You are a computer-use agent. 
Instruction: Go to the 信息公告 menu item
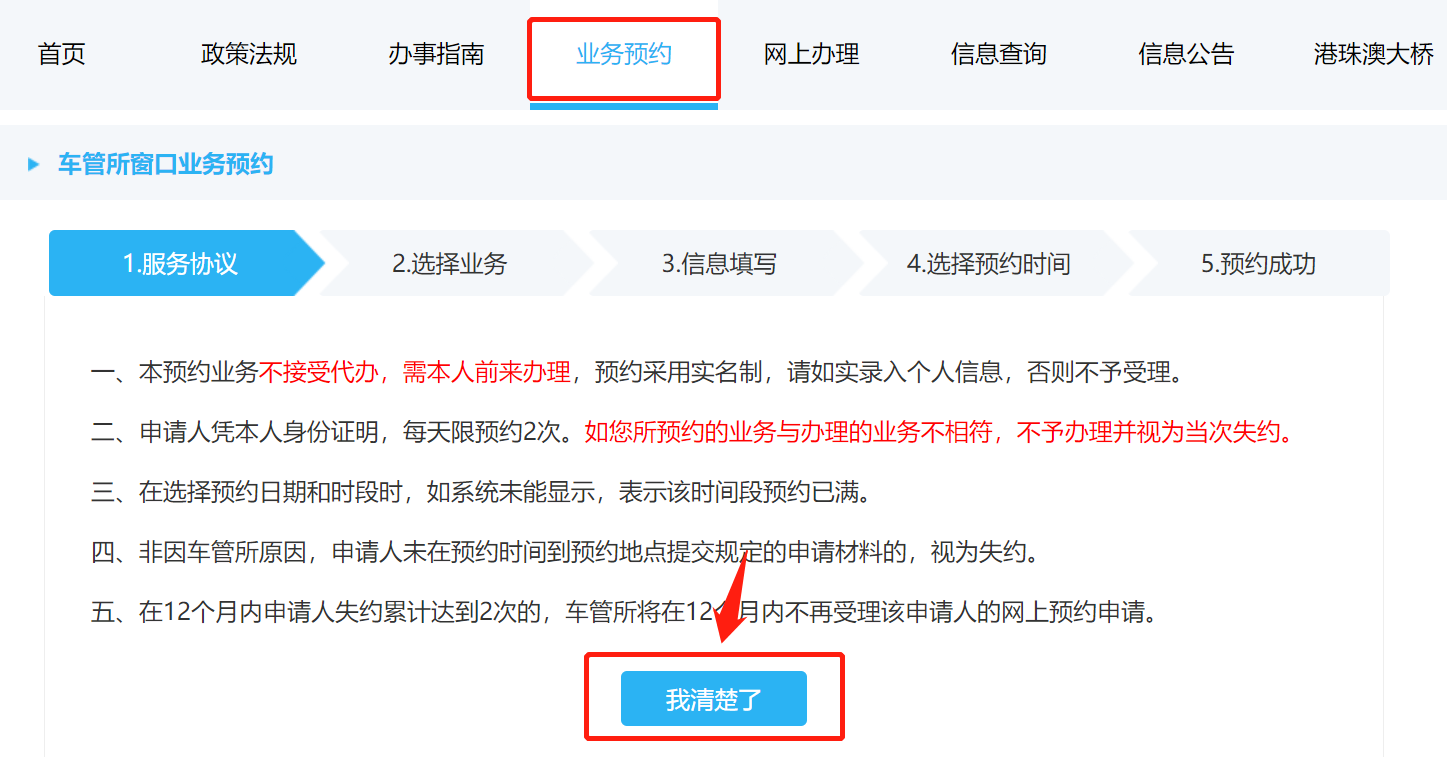tap(1186, 54)
